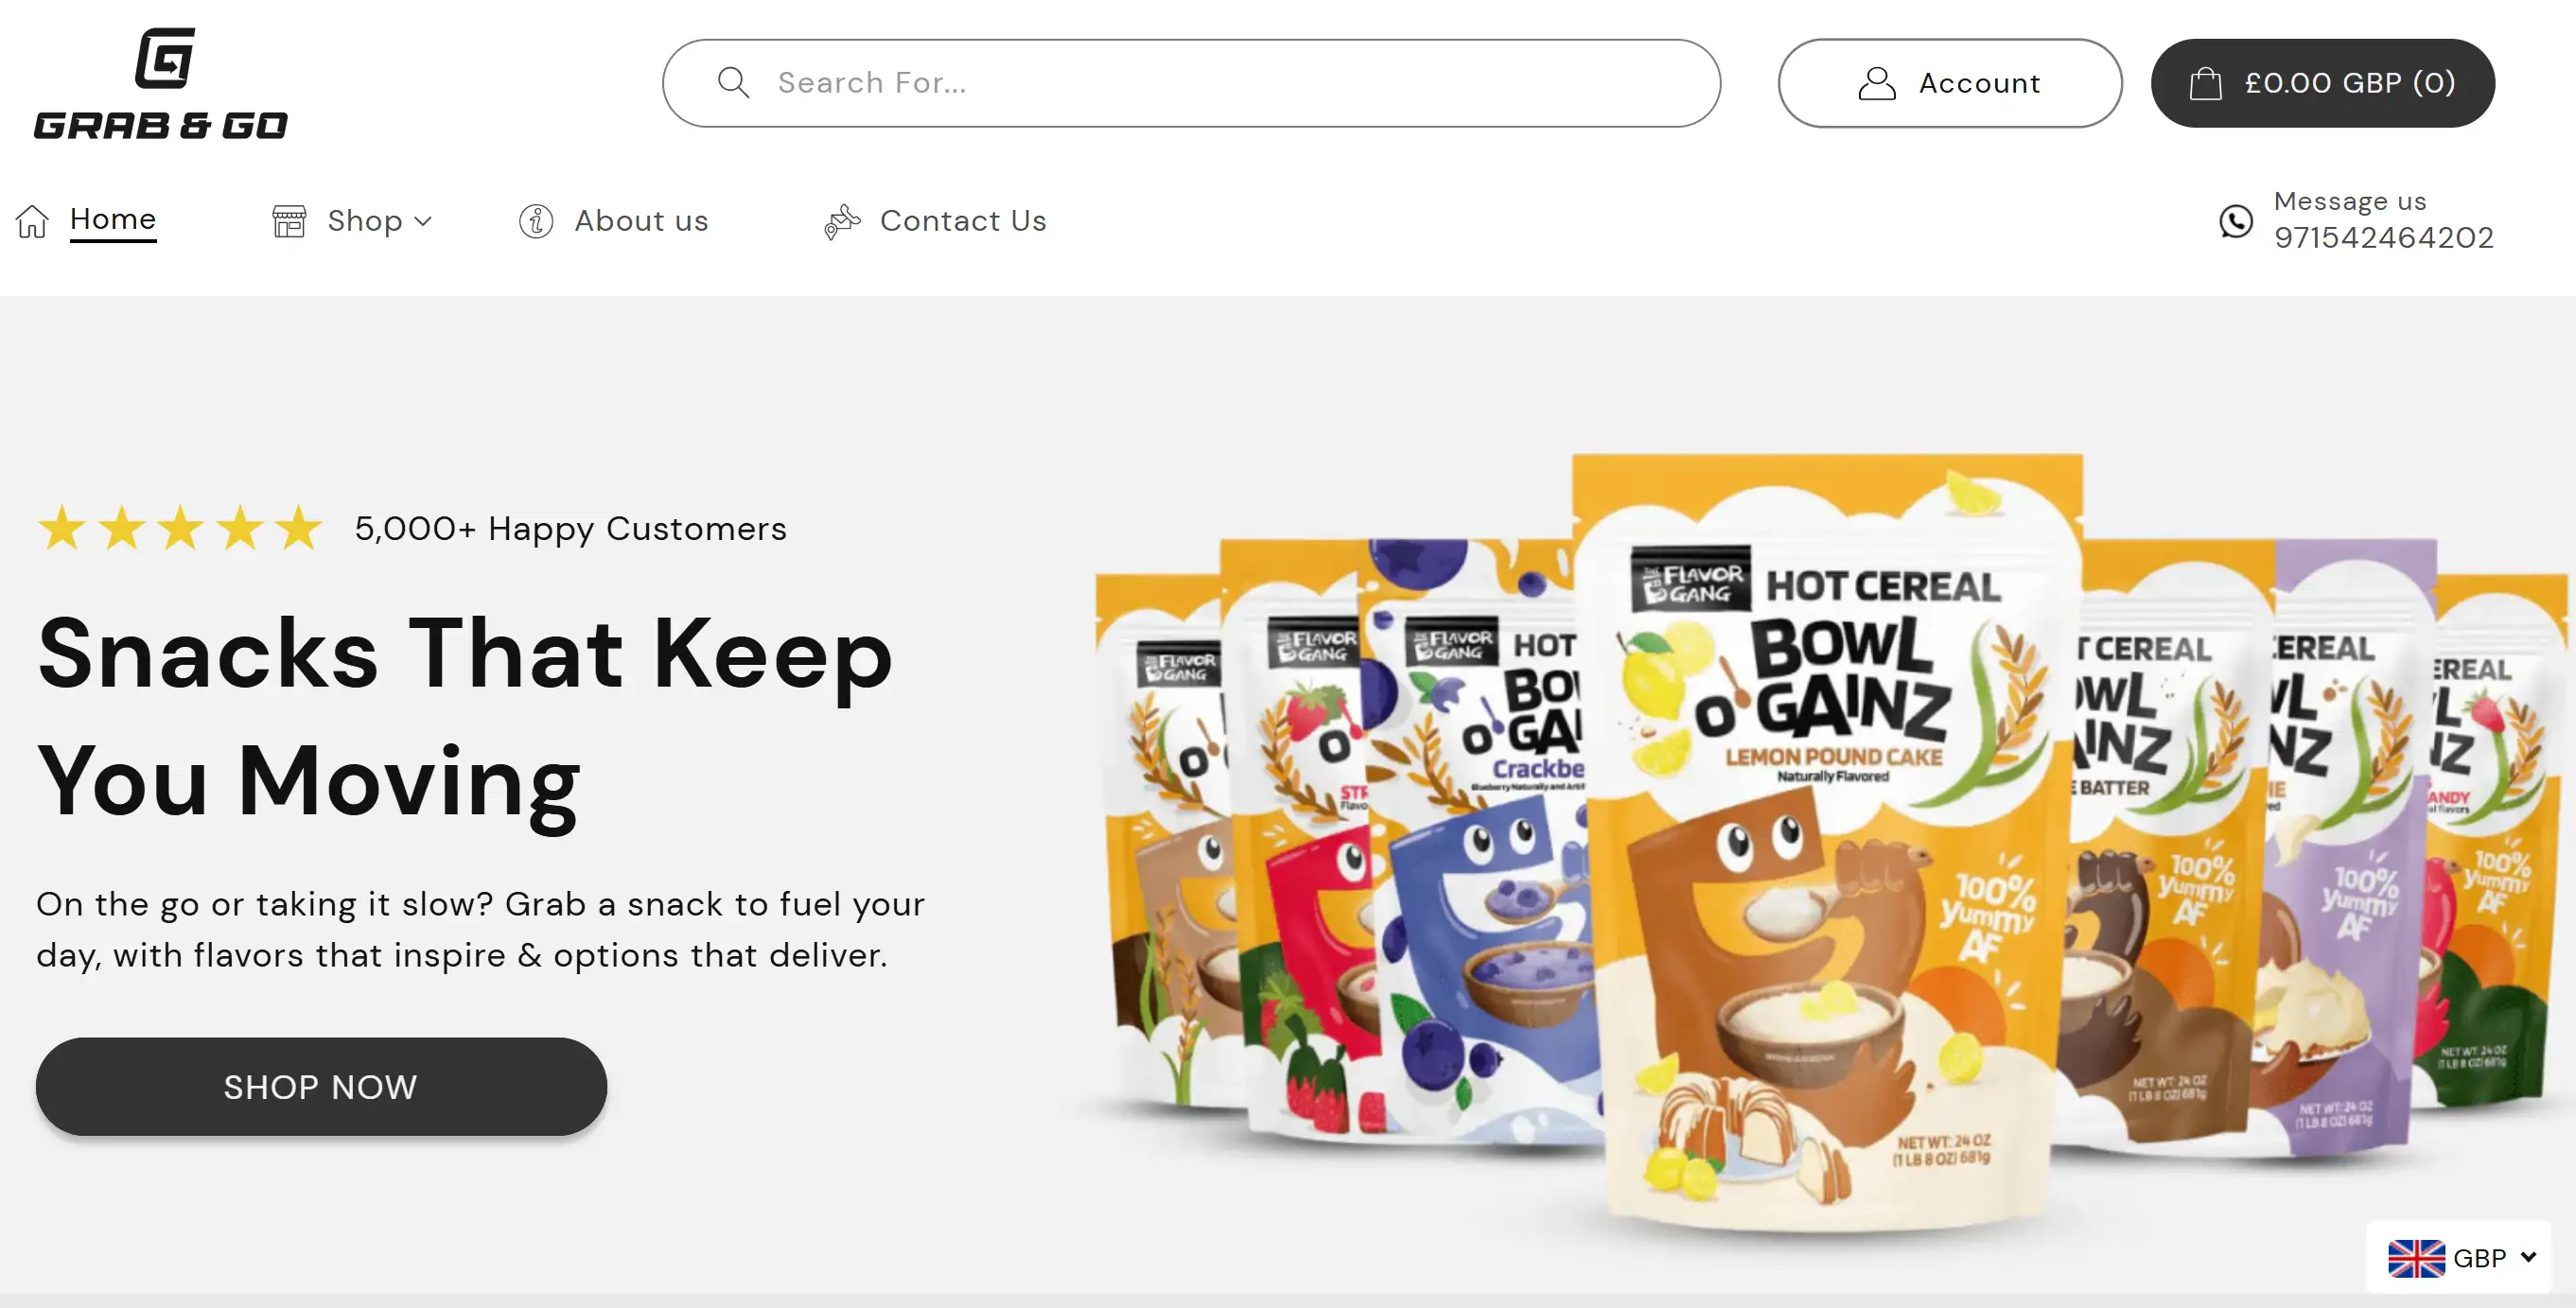Viewport: 2576px width, 1308px height.
Task: Click the About us info icon
Action: point(536,221)
